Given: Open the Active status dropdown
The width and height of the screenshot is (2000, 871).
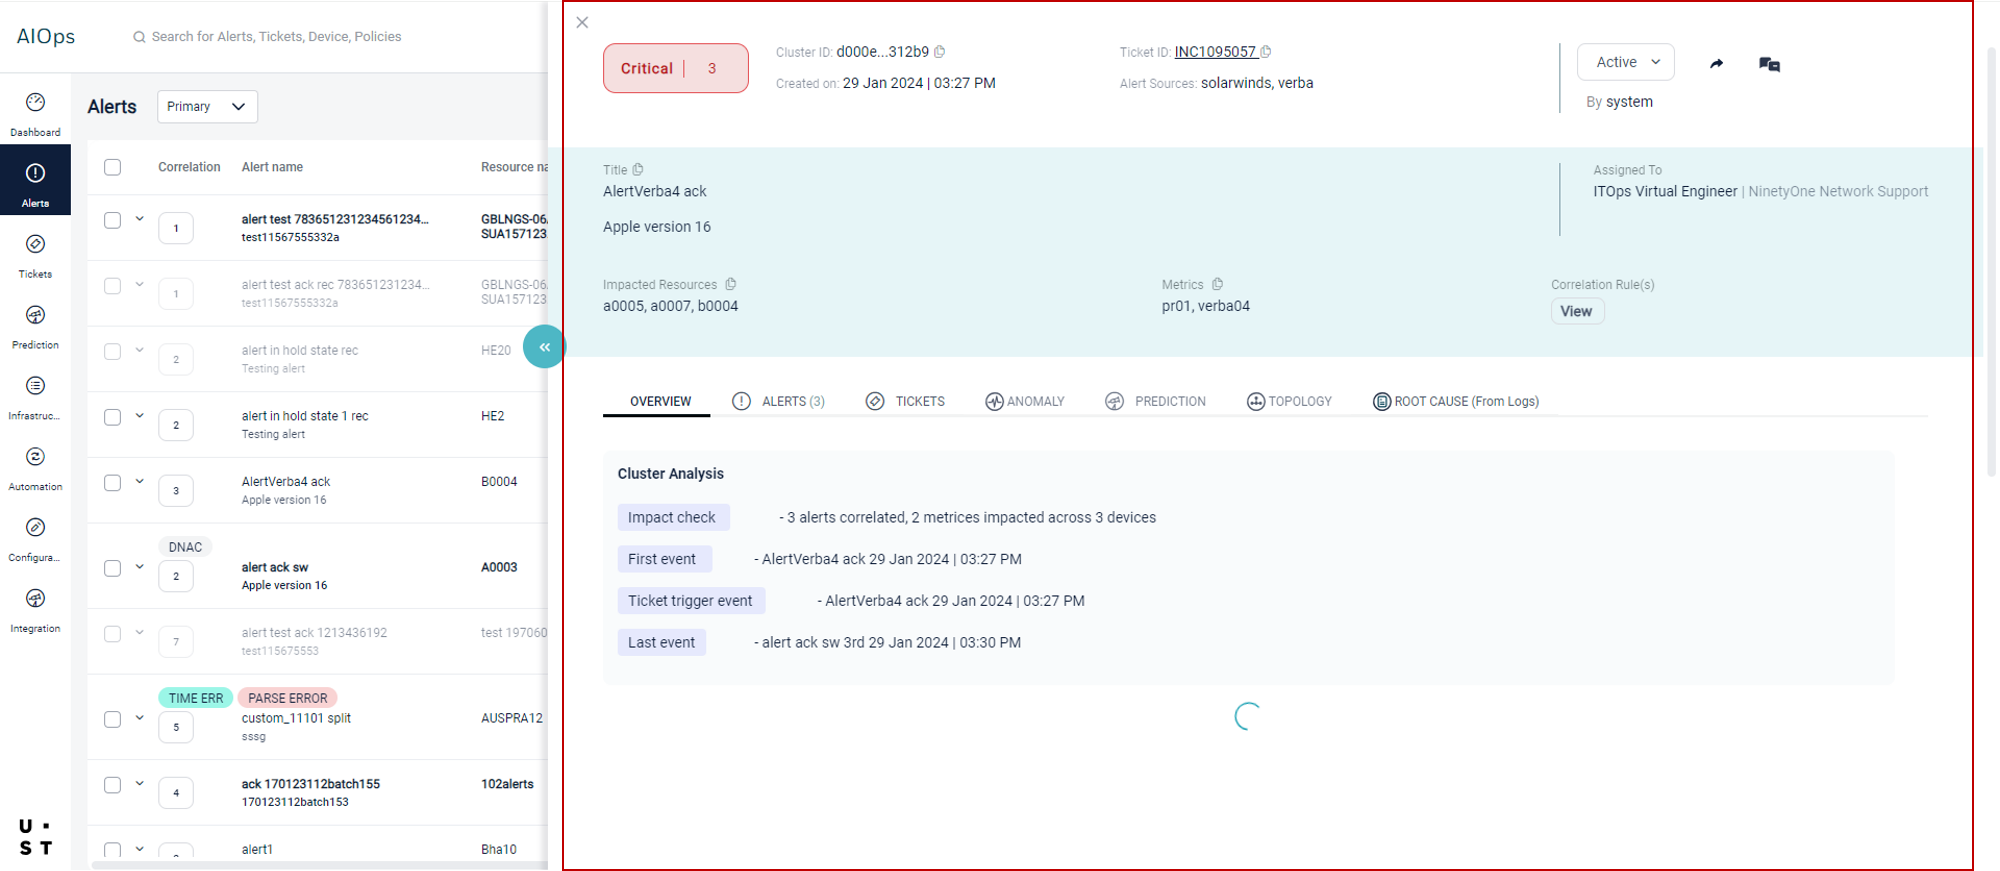Looking at the screenshot, I should point(1625,62).
